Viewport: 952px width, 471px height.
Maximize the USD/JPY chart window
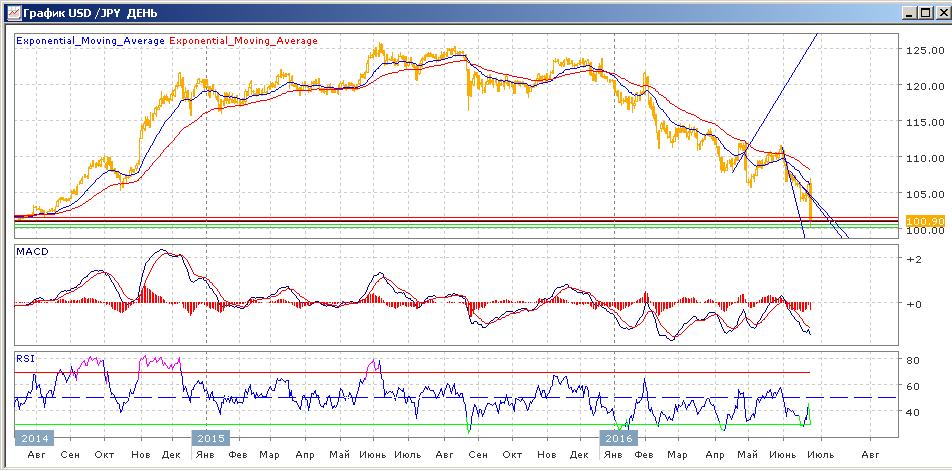coord(924,12)
